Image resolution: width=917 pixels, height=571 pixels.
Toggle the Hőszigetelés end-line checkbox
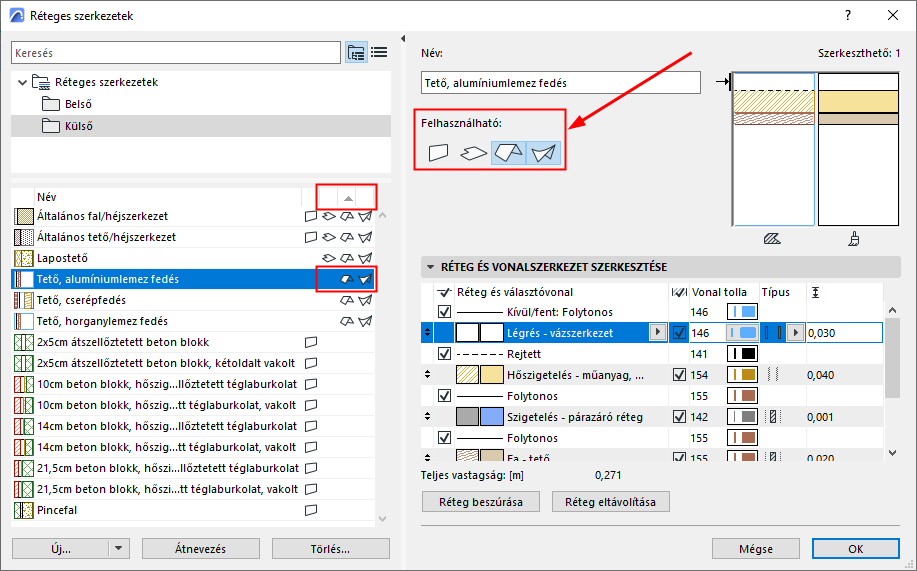point(679,375)
